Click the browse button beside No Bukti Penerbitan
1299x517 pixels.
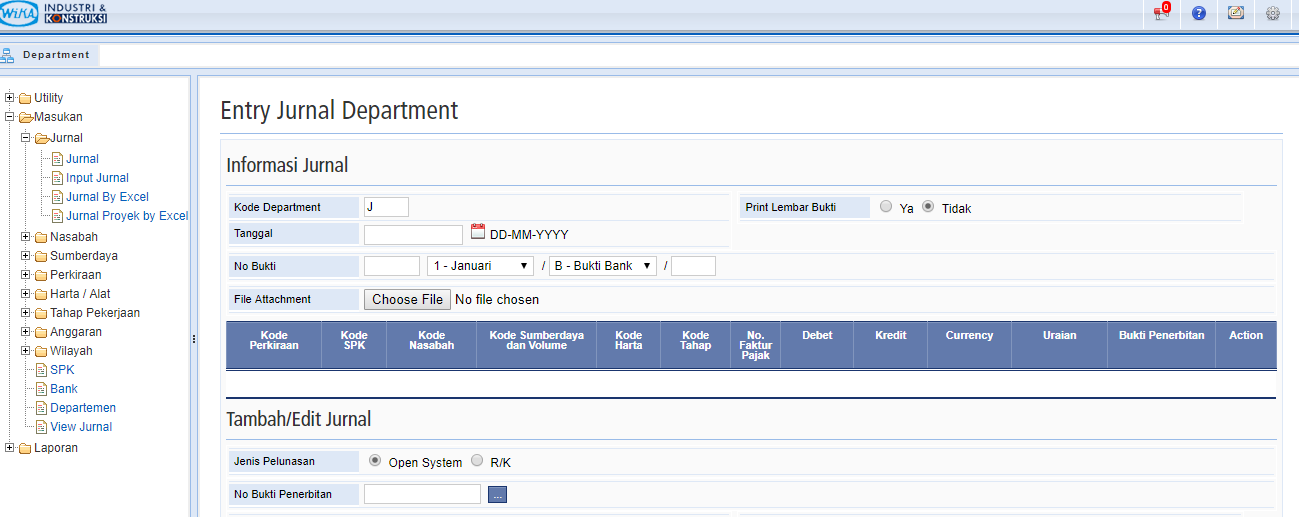pyautogui.click(x=497, y=494)
